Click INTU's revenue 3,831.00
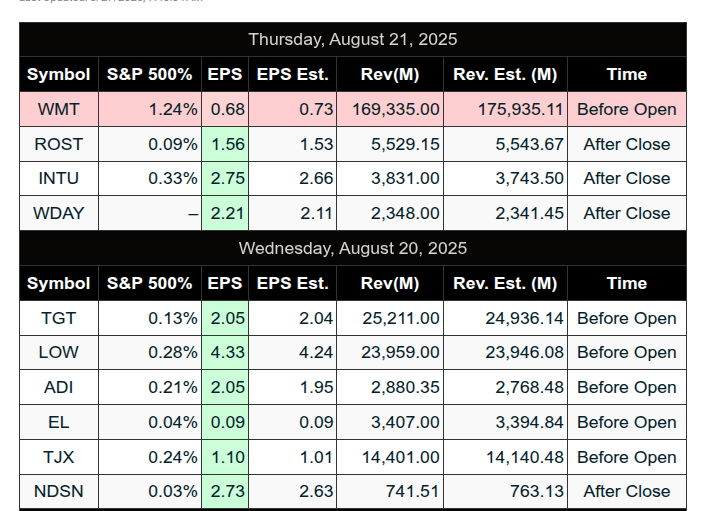The image size is (708, 511). [390, 178]
